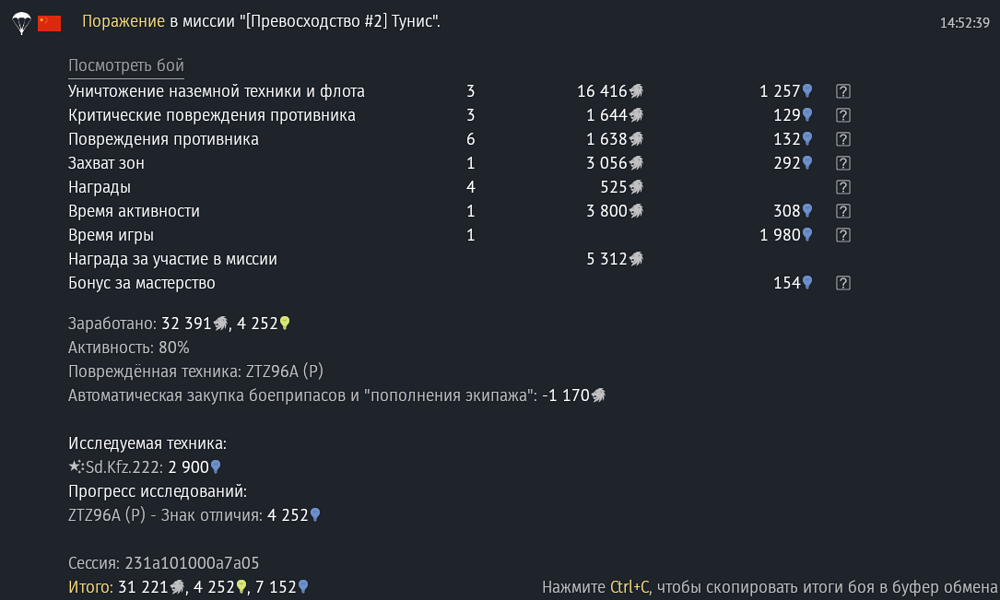Click help icon for "Бонус за мастерство"
Screen dimensions: 1000x600
coord(843,282)
